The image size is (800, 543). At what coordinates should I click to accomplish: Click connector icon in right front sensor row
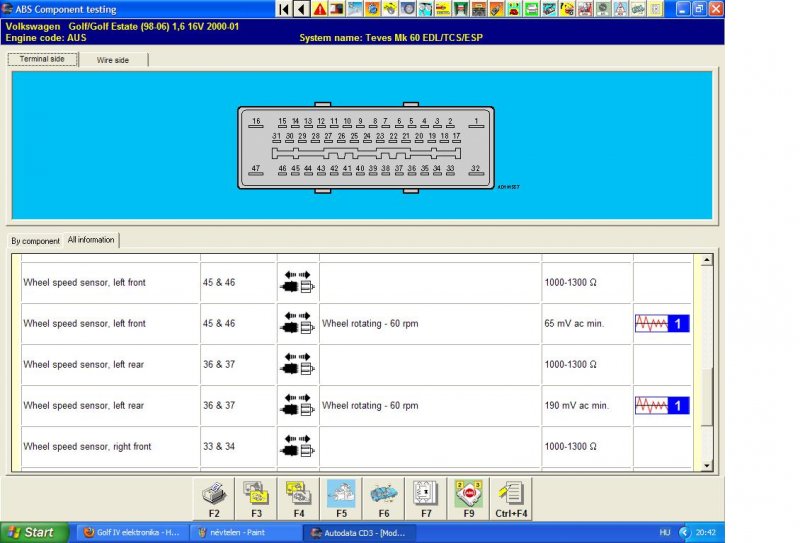[297, 446]
